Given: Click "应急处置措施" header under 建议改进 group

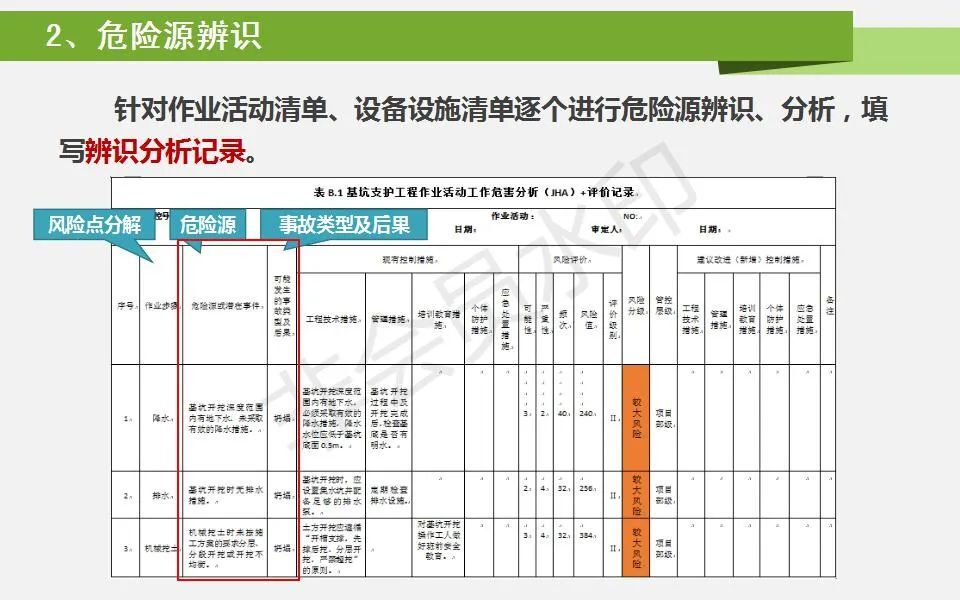Looking at the screenshot, I should pyautogui.click(x=805, y=319).
